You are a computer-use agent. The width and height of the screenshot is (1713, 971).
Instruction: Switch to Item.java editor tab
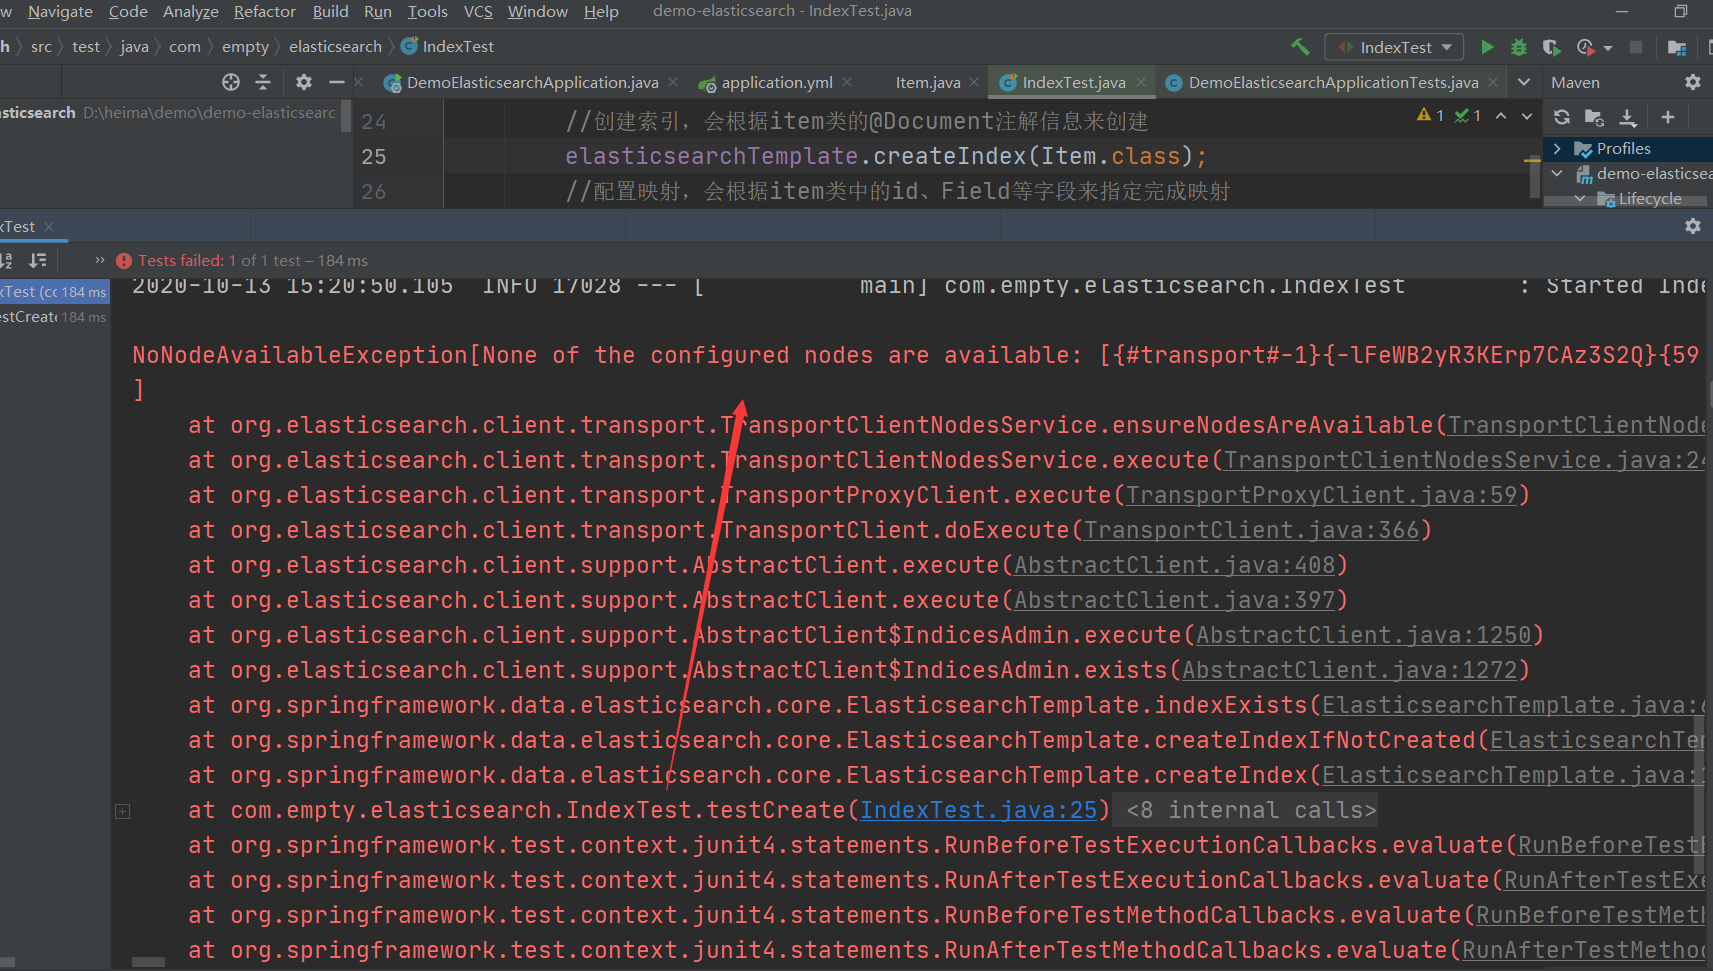pos(928,82)
